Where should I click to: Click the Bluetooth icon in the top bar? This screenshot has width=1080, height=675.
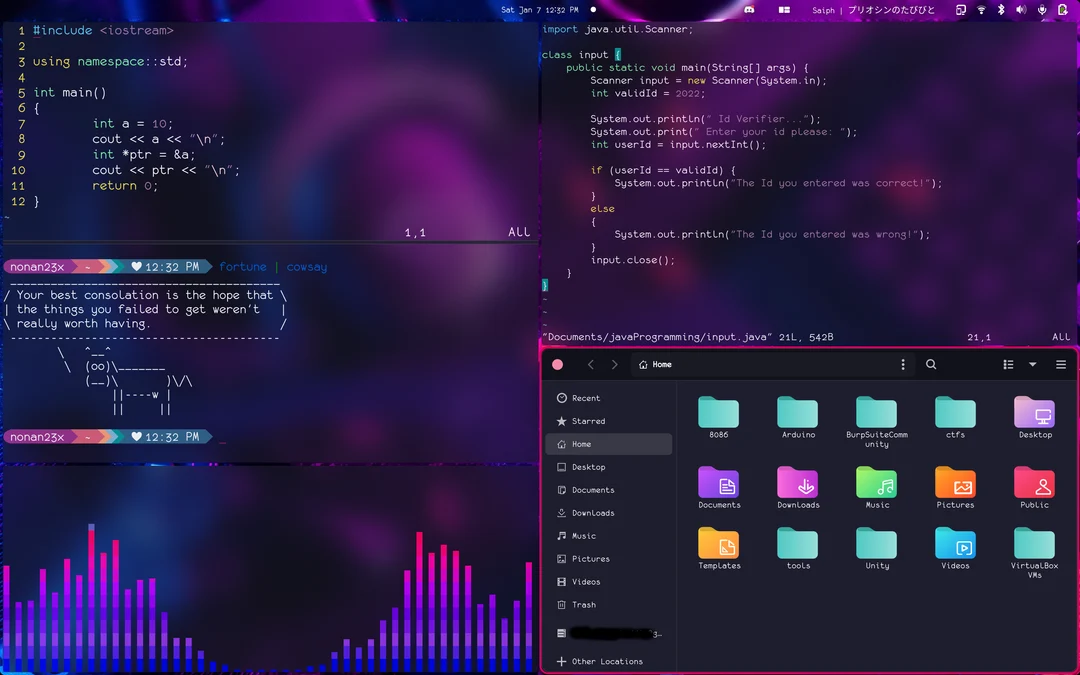point(1002,9)
